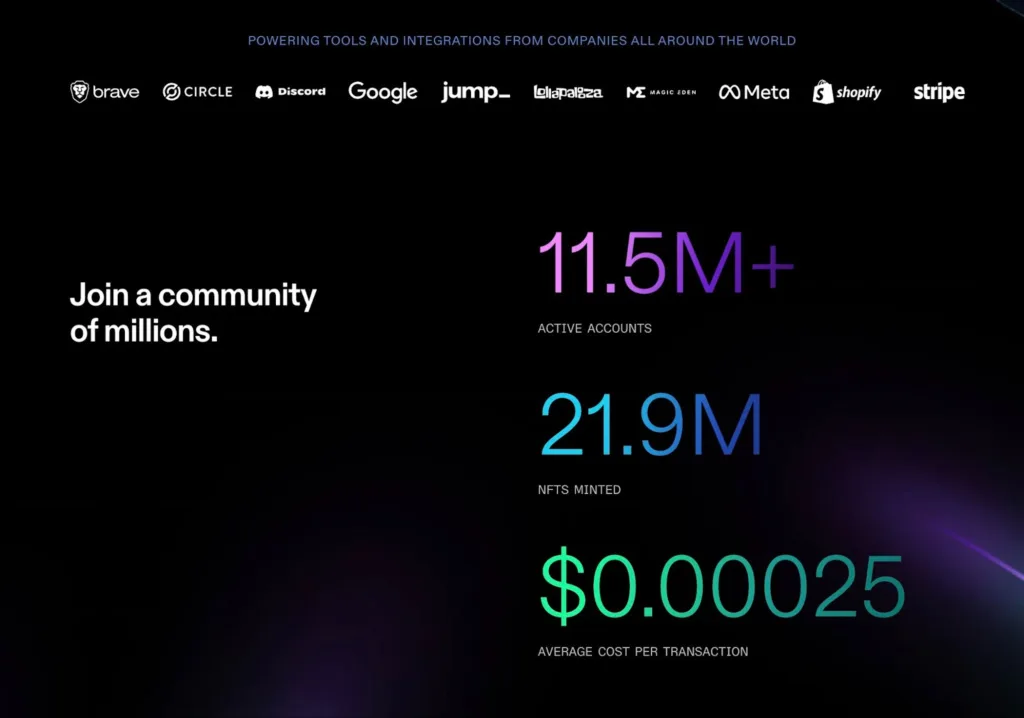Click the 11.5M+ statistic
The height and width of the screenshot is (718, 1024).
click(665, 263)
